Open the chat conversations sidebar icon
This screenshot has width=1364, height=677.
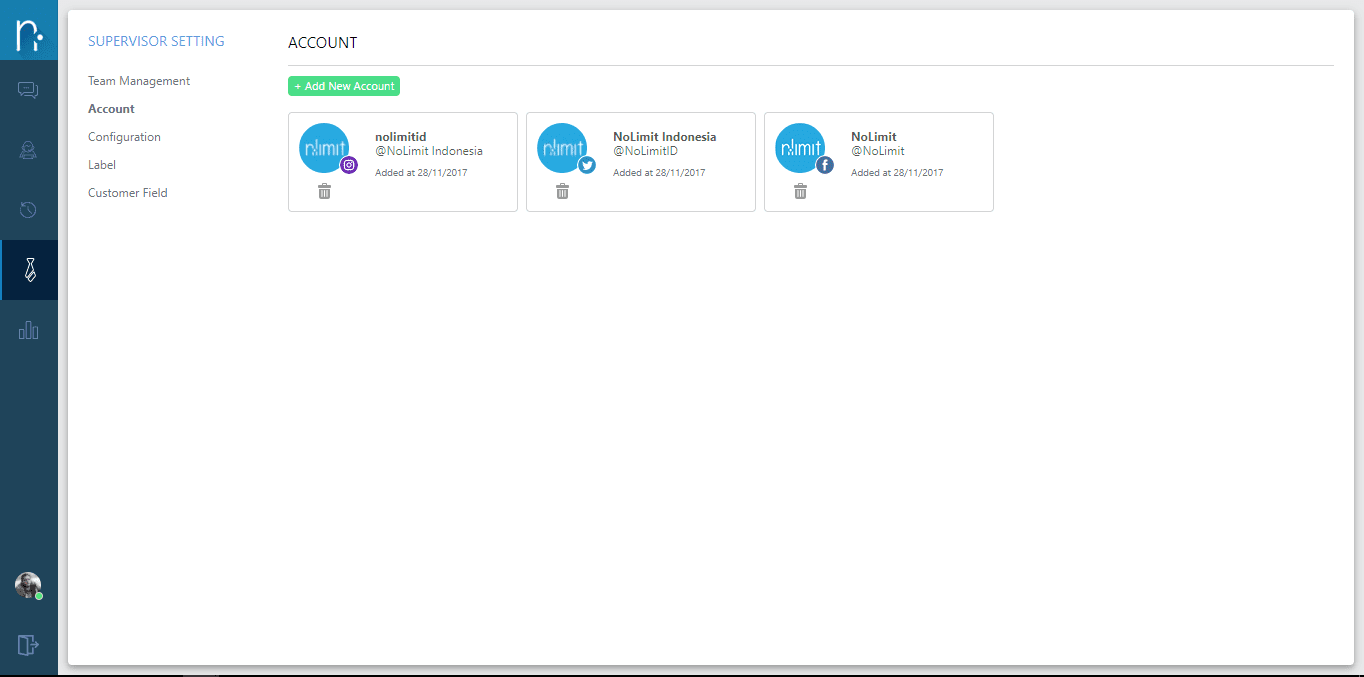pyautogui.click(x=28, y=91)
